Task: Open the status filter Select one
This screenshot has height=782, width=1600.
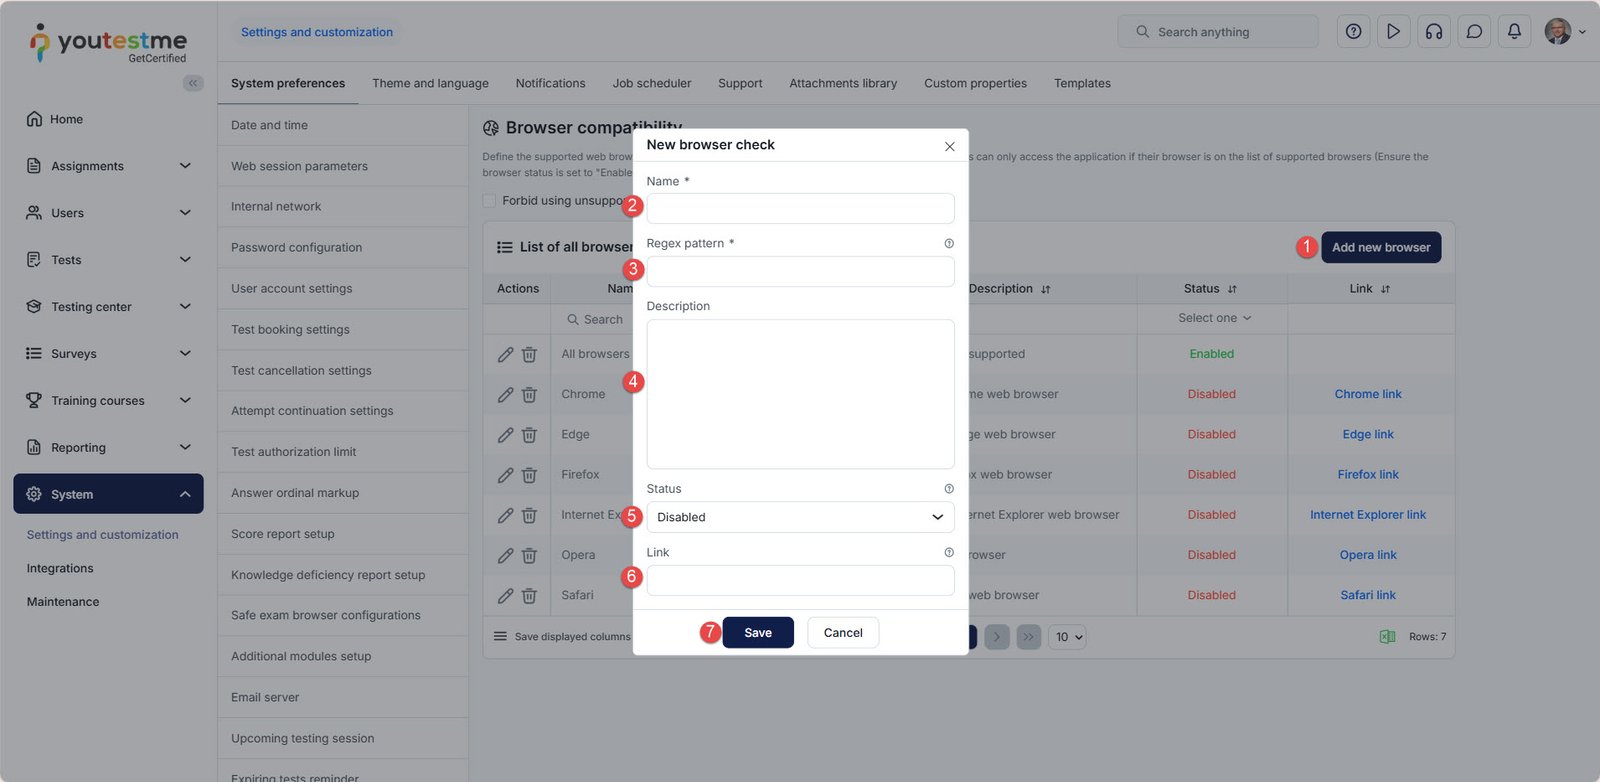Action: click(1213, 318)
